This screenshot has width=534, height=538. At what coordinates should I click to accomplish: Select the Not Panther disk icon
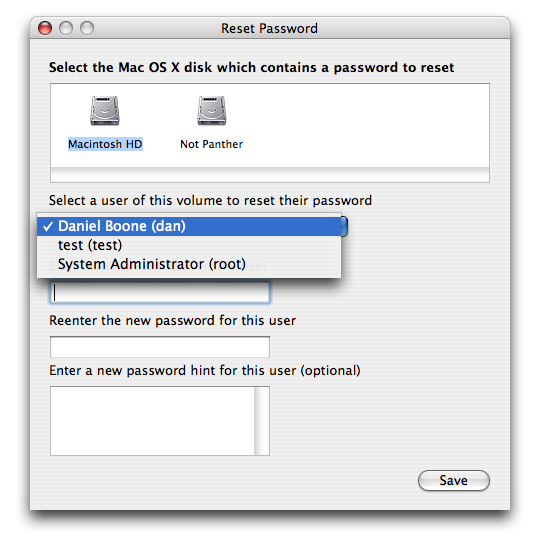click(x=212, y=110)
